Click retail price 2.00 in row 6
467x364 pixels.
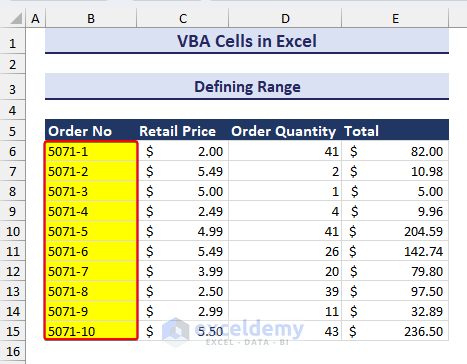[x=183, y=151]
